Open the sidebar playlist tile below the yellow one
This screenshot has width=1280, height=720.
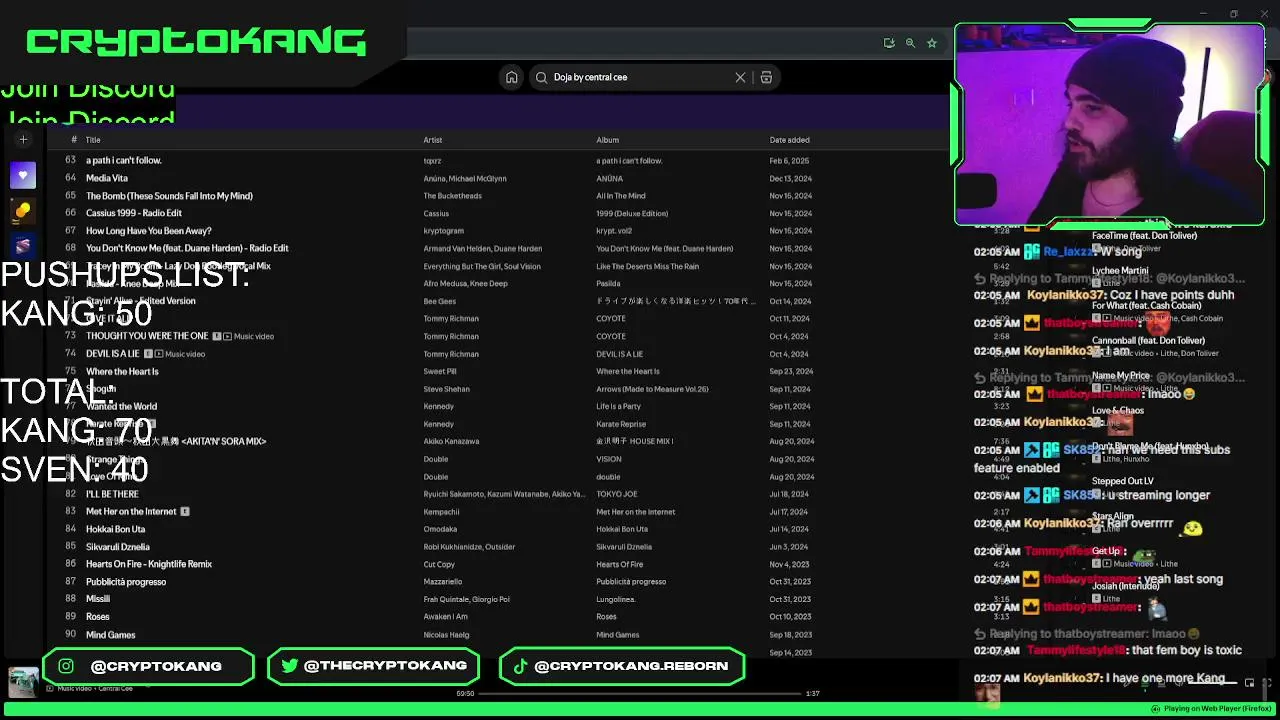point(23,245)
